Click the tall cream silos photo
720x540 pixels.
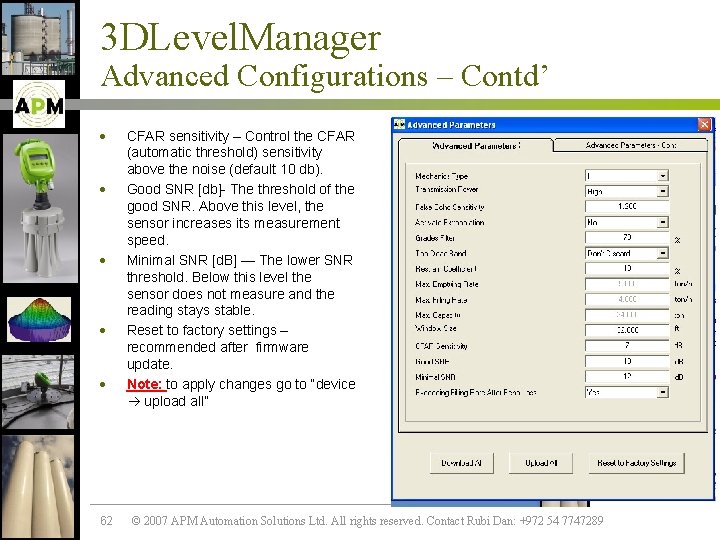(38, 487)
